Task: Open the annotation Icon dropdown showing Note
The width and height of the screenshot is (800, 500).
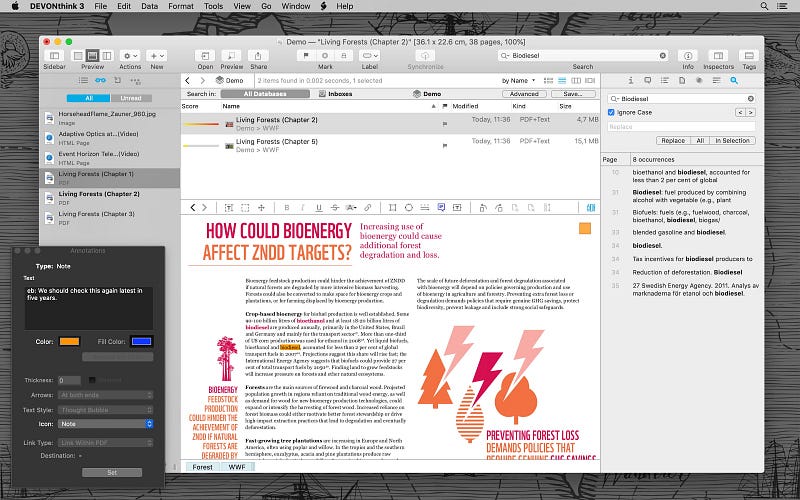Action: point(105,424)
